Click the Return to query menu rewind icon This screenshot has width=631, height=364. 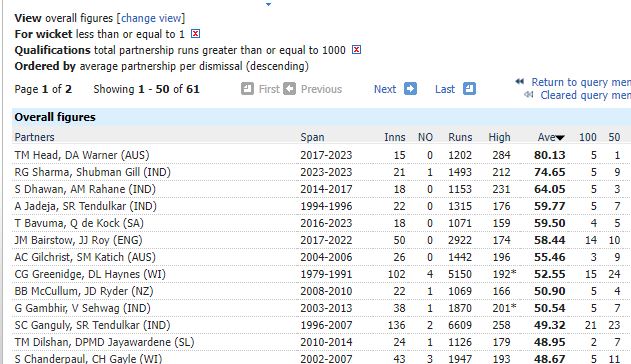point(520,82)
